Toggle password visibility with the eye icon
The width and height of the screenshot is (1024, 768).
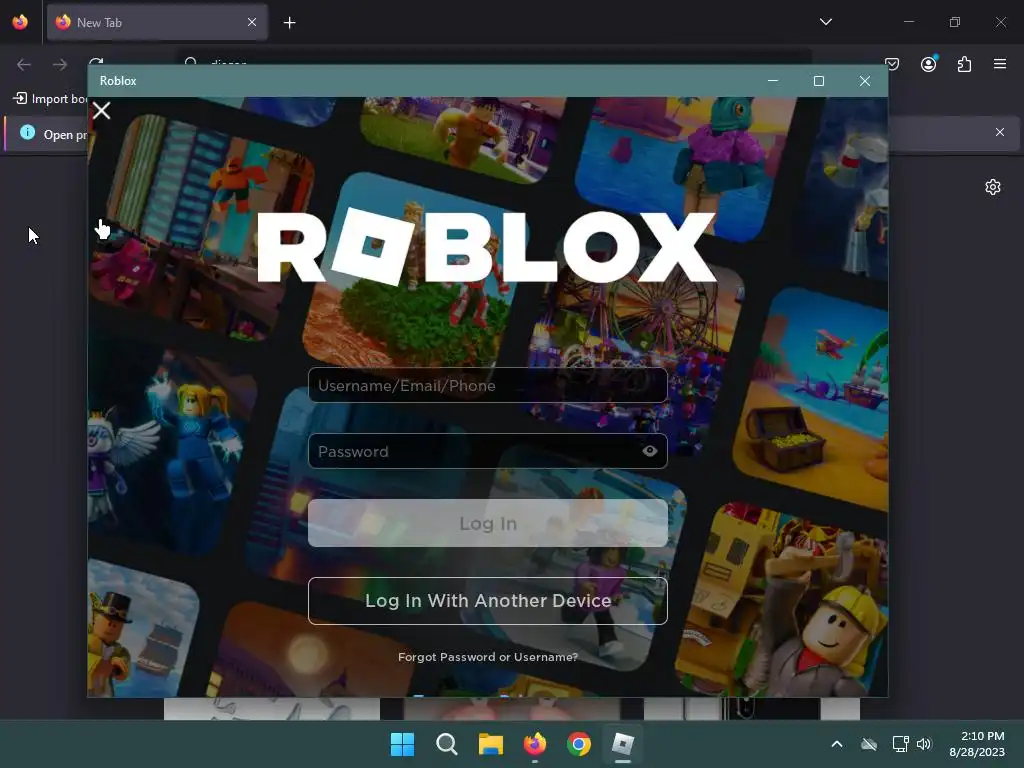coord(649,451)
